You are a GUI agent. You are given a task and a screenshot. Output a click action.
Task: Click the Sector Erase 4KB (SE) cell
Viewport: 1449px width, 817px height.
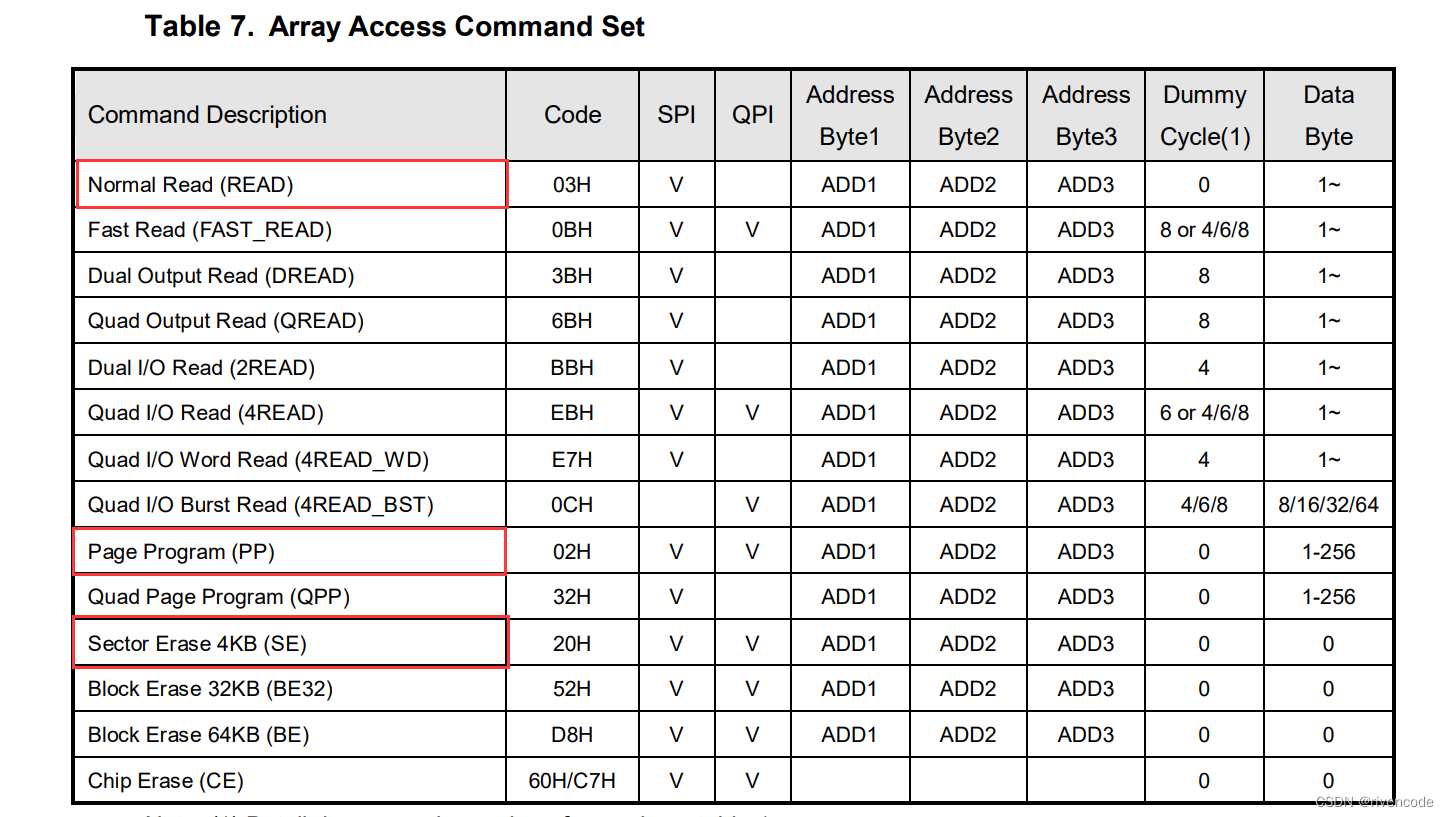tap(197, 644)
